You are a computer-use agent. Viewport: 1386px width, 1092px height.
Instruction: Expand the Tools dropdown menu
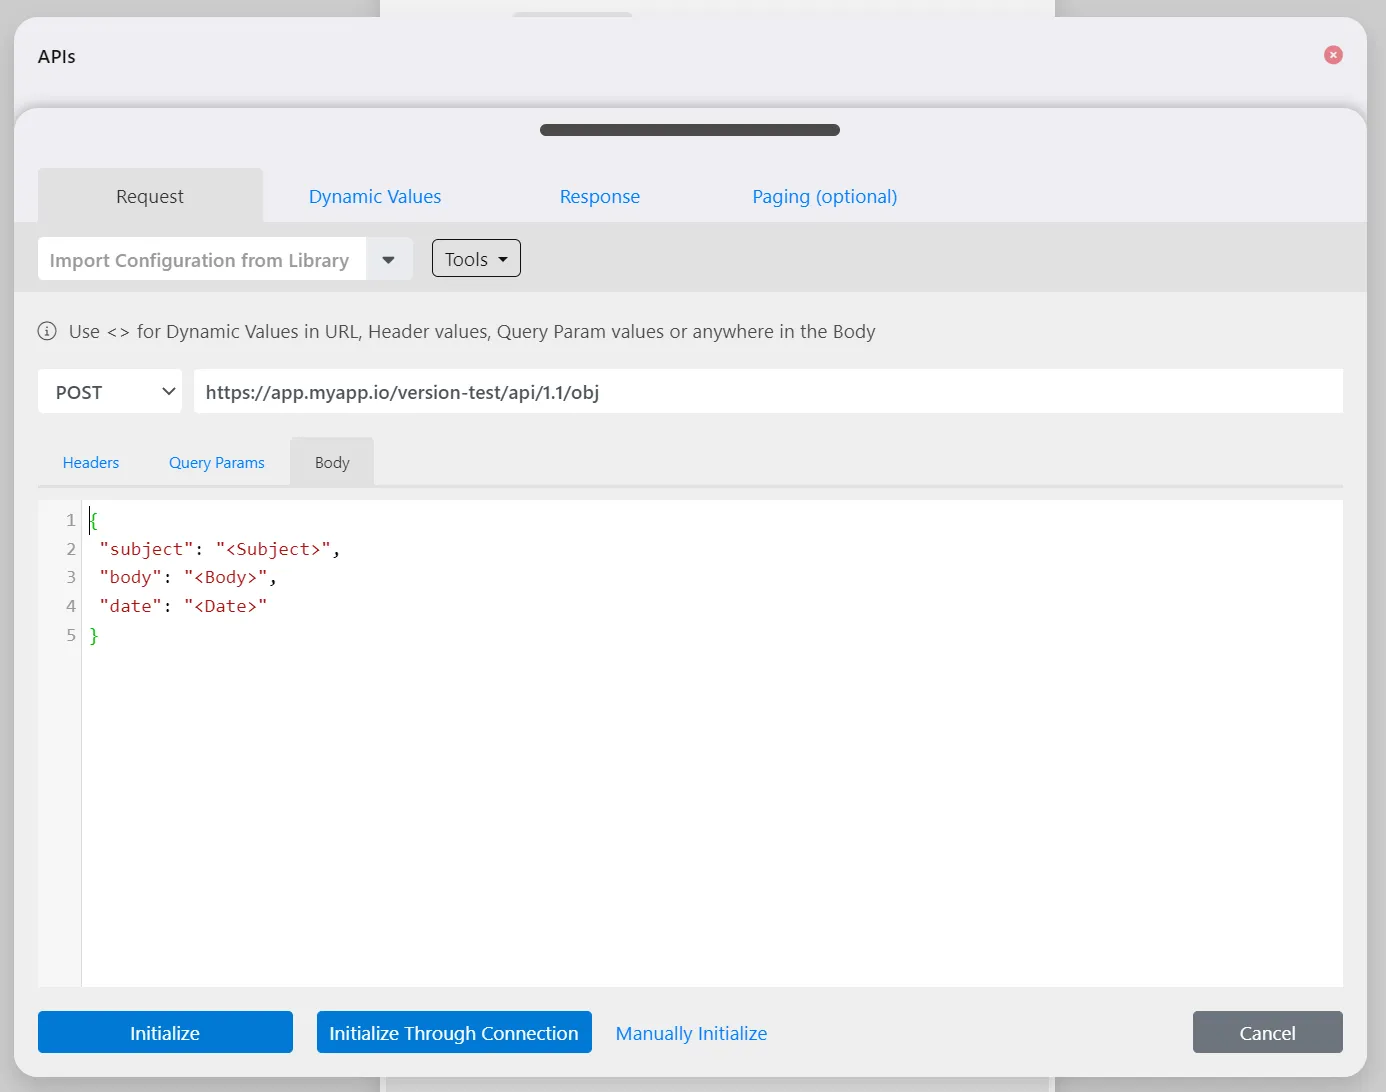(x=476, y=259)
